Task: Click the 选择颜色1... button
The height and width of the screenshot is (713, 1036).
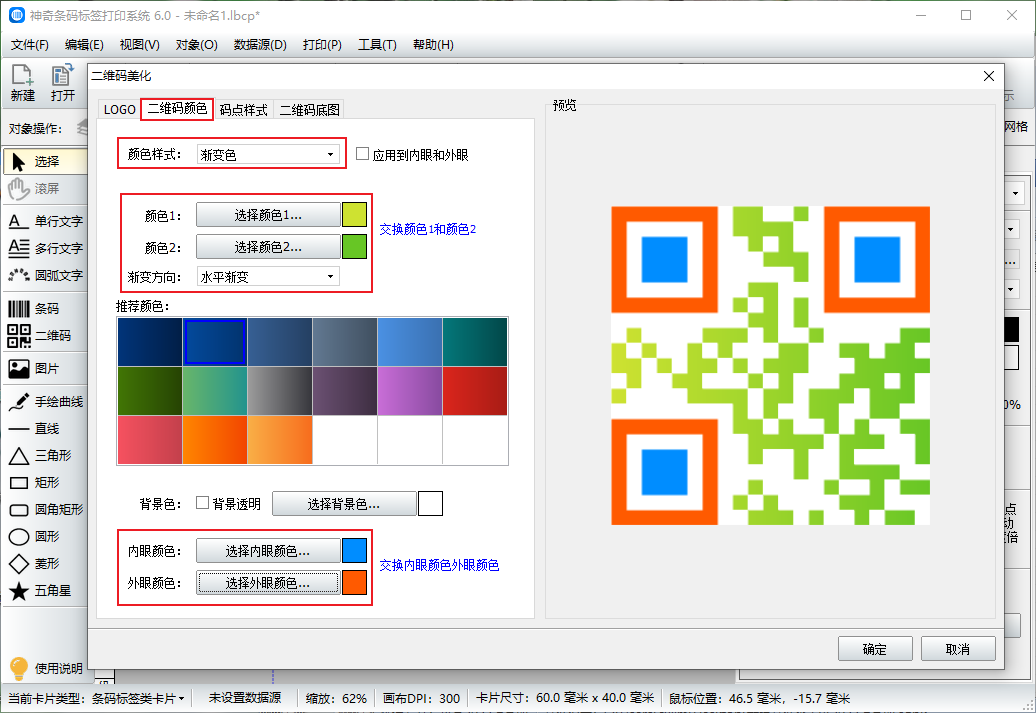Action: click(x=268, y=215)
